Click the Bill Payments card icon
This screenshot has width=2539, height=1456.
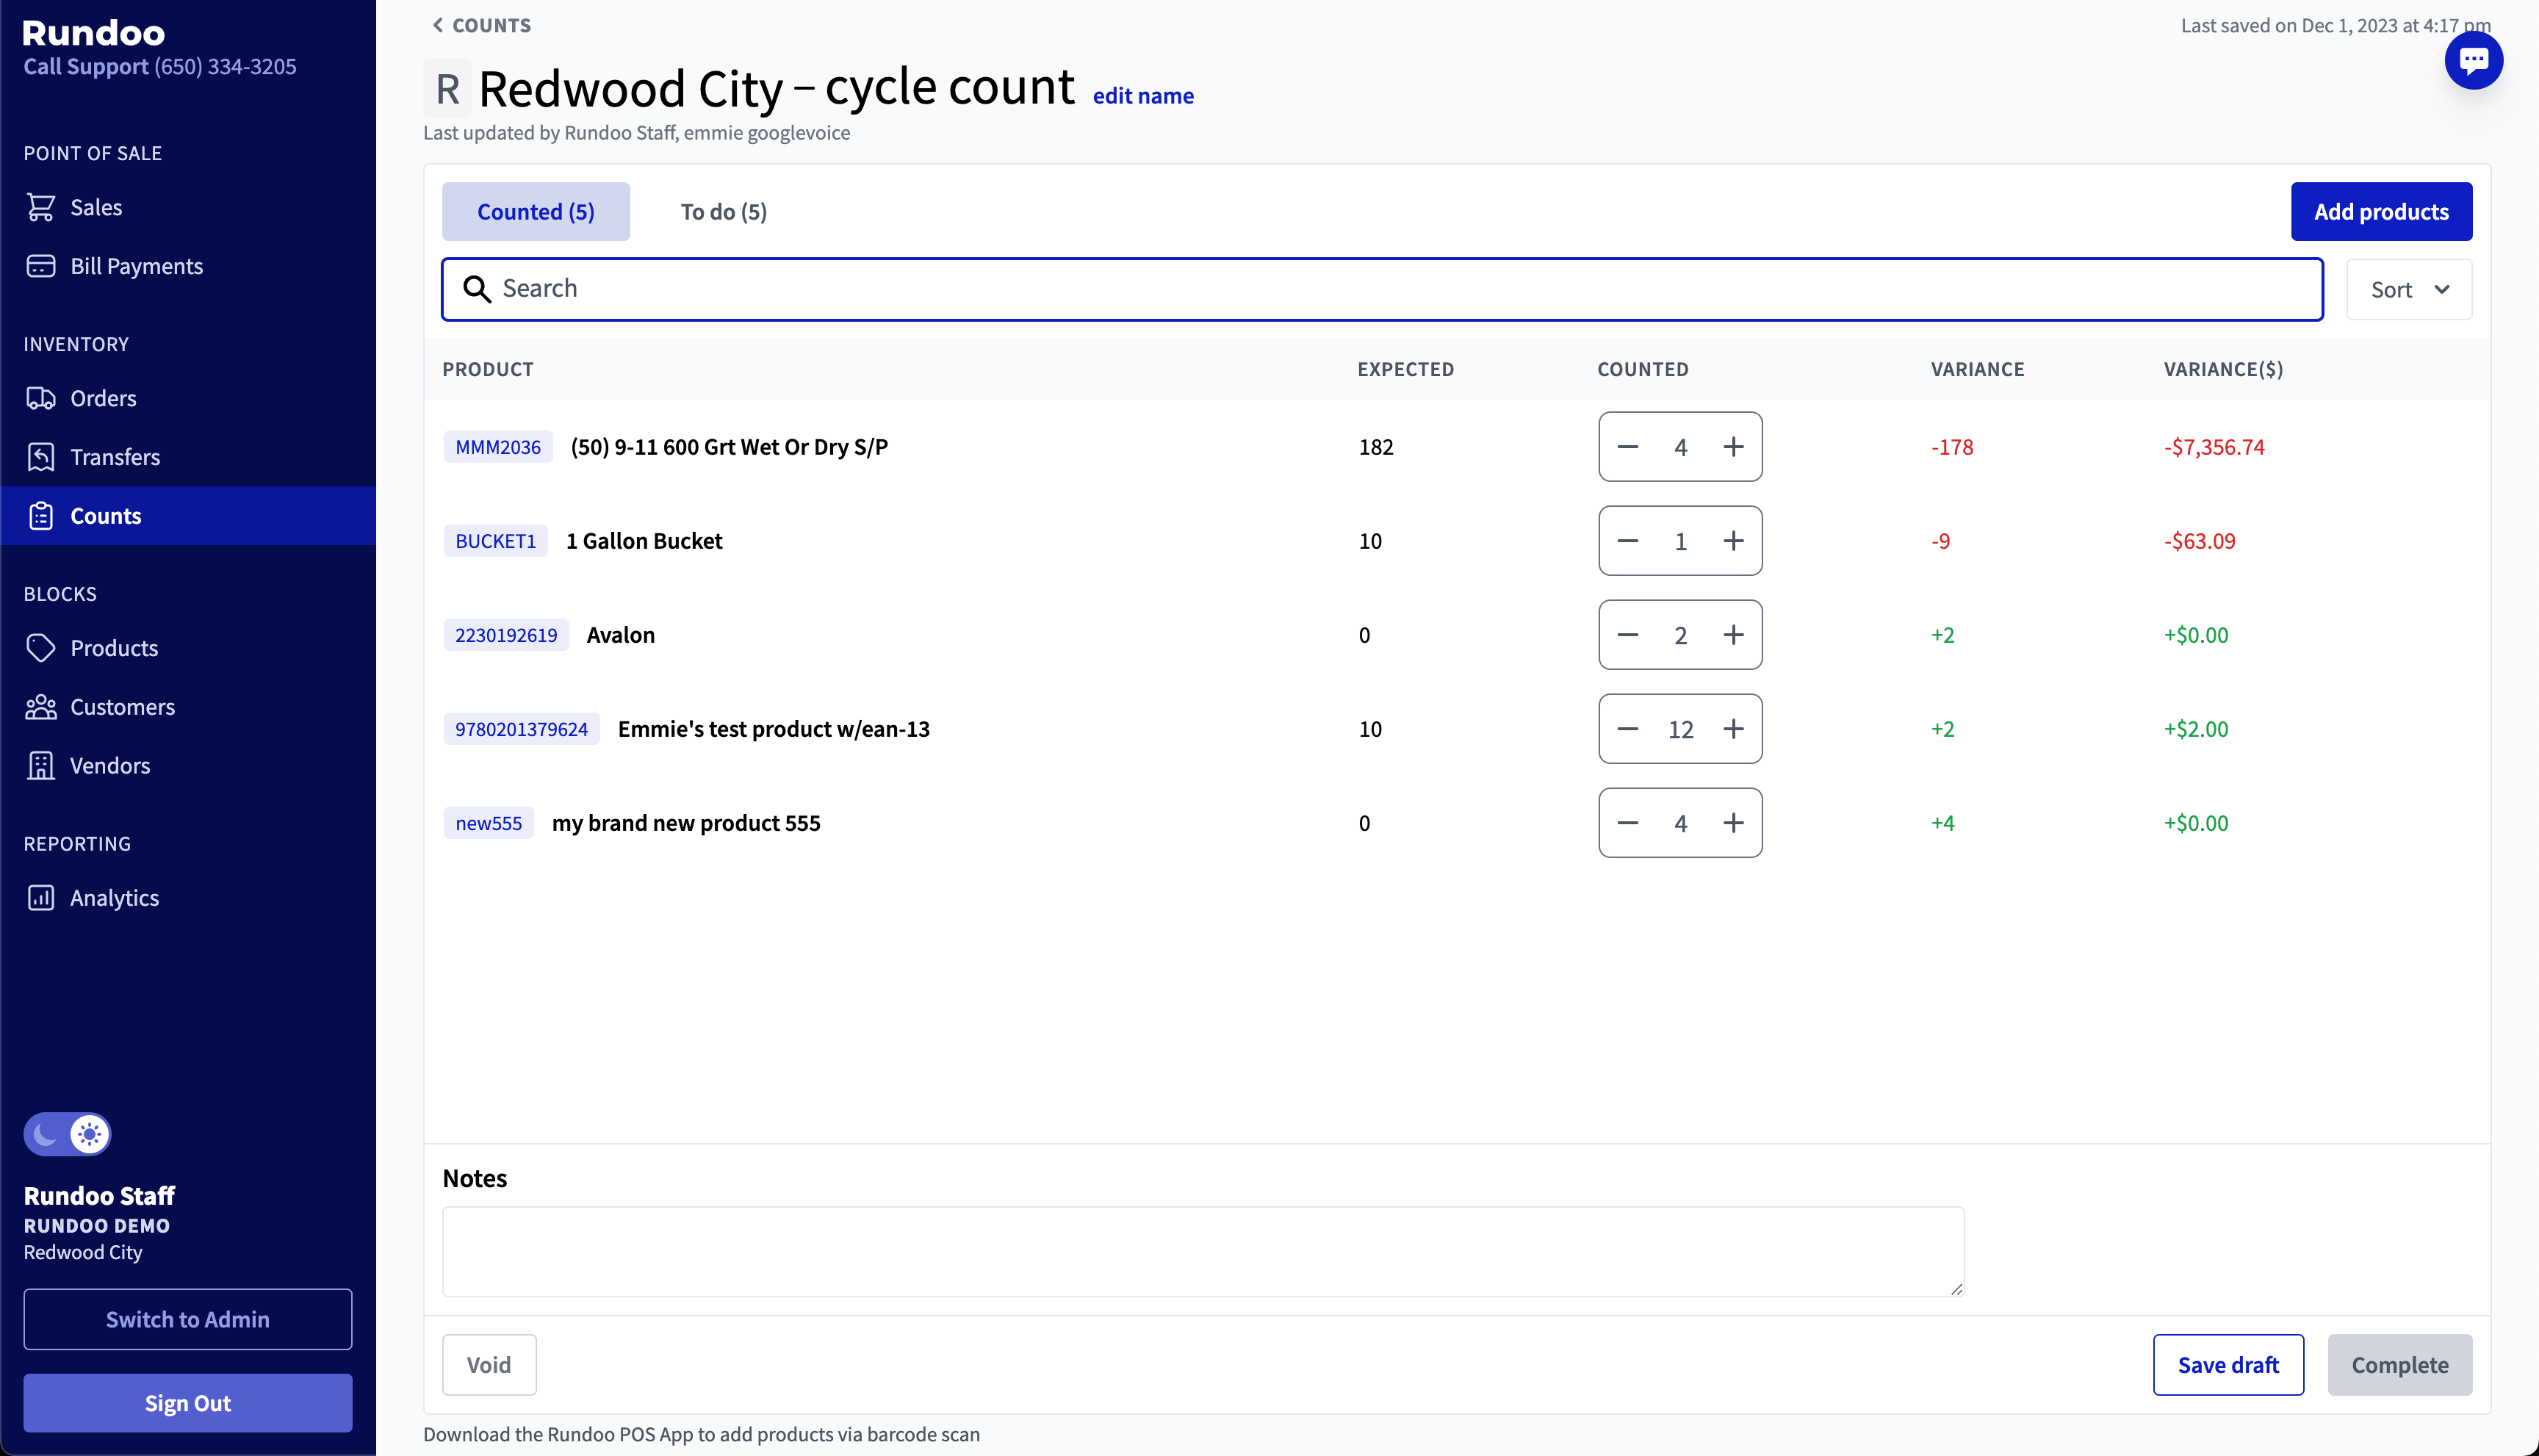[x=41, y=266]
